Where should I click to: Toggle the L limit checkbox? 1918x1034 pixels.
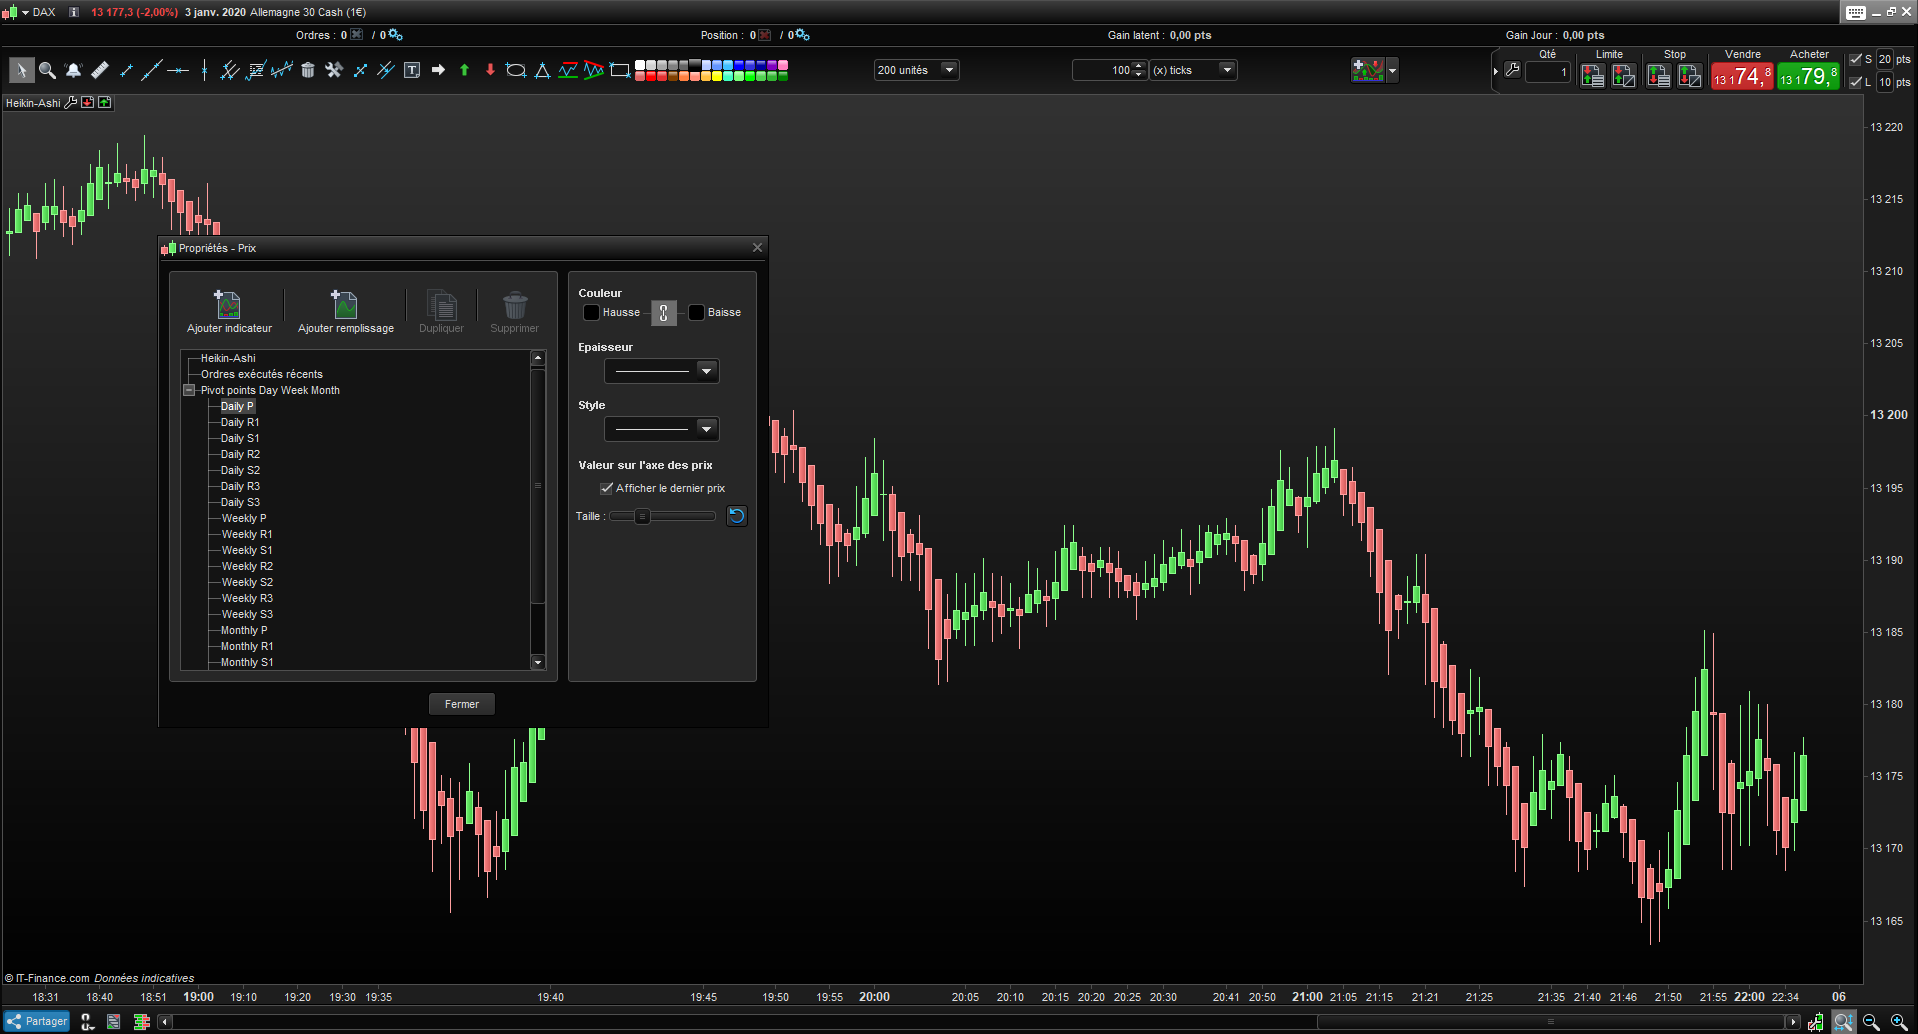(1856, 82)
